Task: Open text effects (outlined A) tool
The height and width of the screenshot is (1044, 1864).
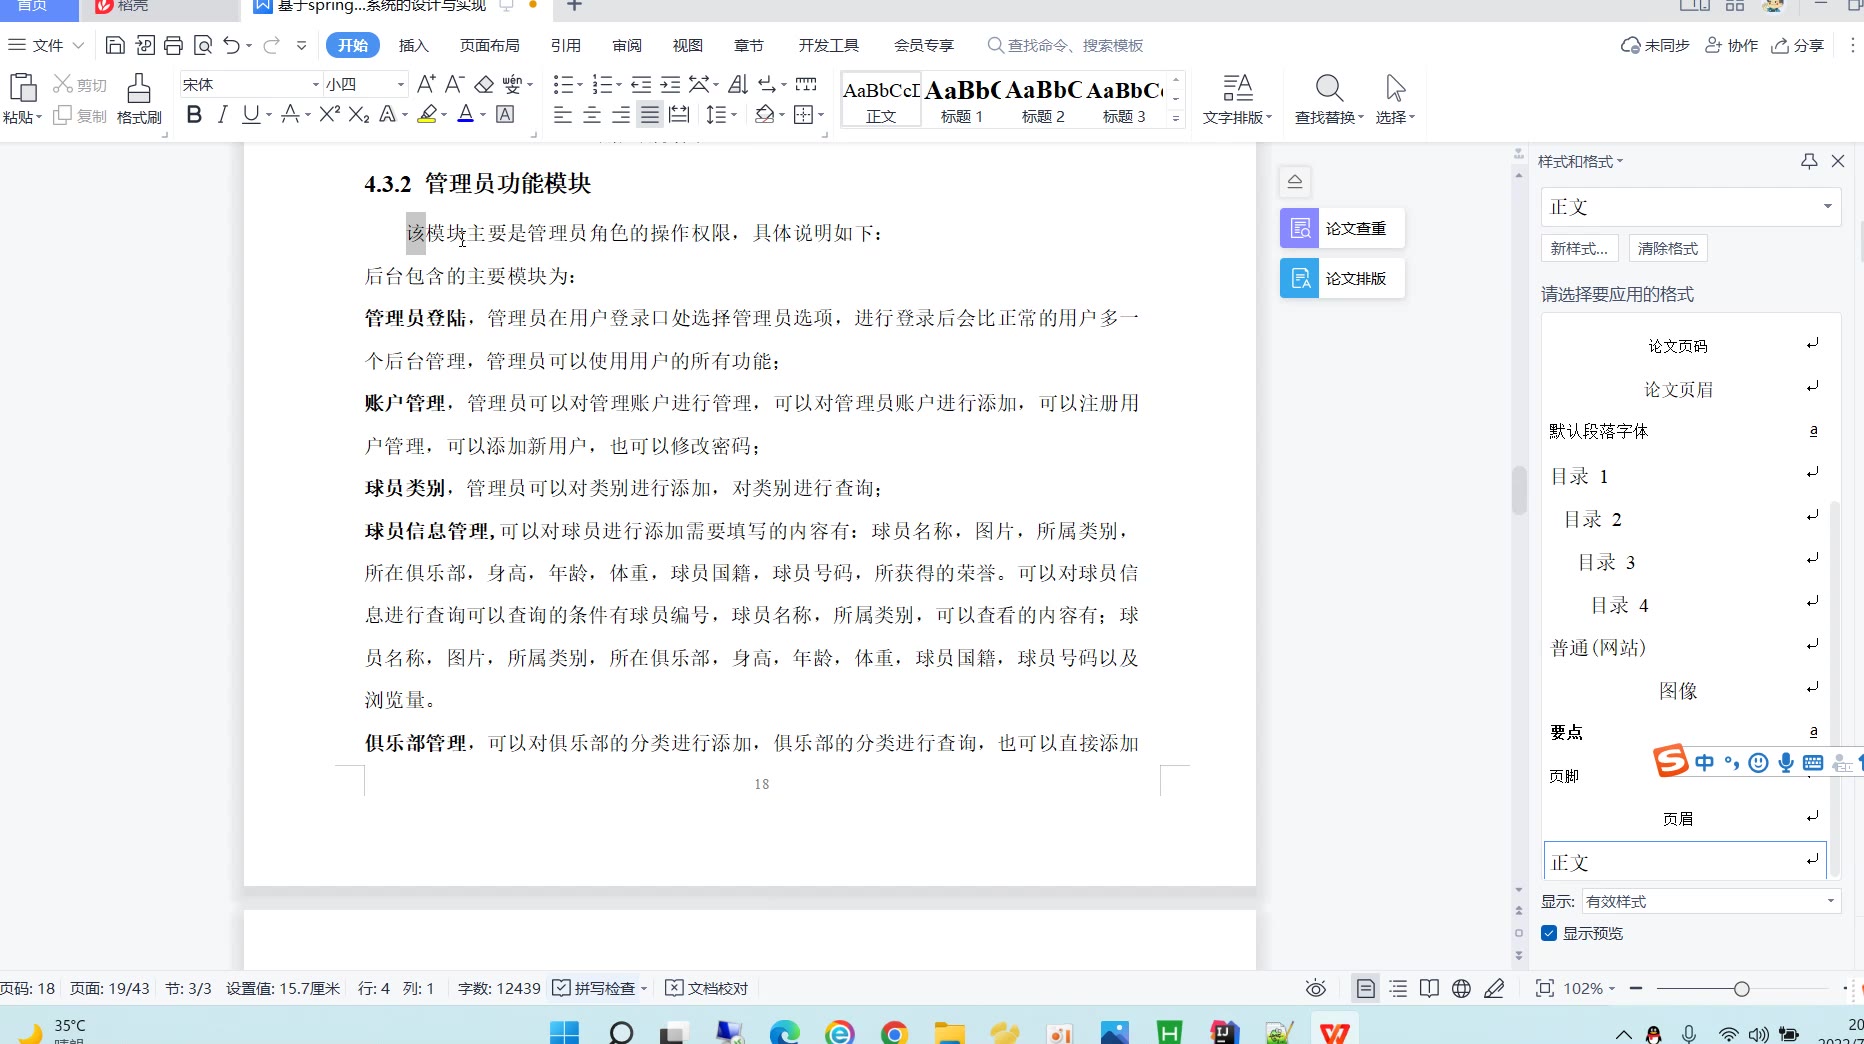Action: (x=388, y=114)
